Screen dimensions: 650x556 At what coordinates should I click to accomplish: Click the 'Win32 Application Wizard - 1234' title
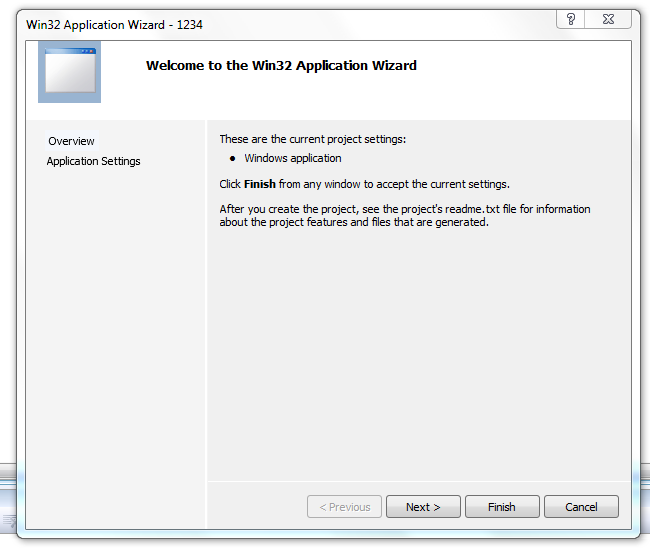pyautogui.click(x=114, y=25)
